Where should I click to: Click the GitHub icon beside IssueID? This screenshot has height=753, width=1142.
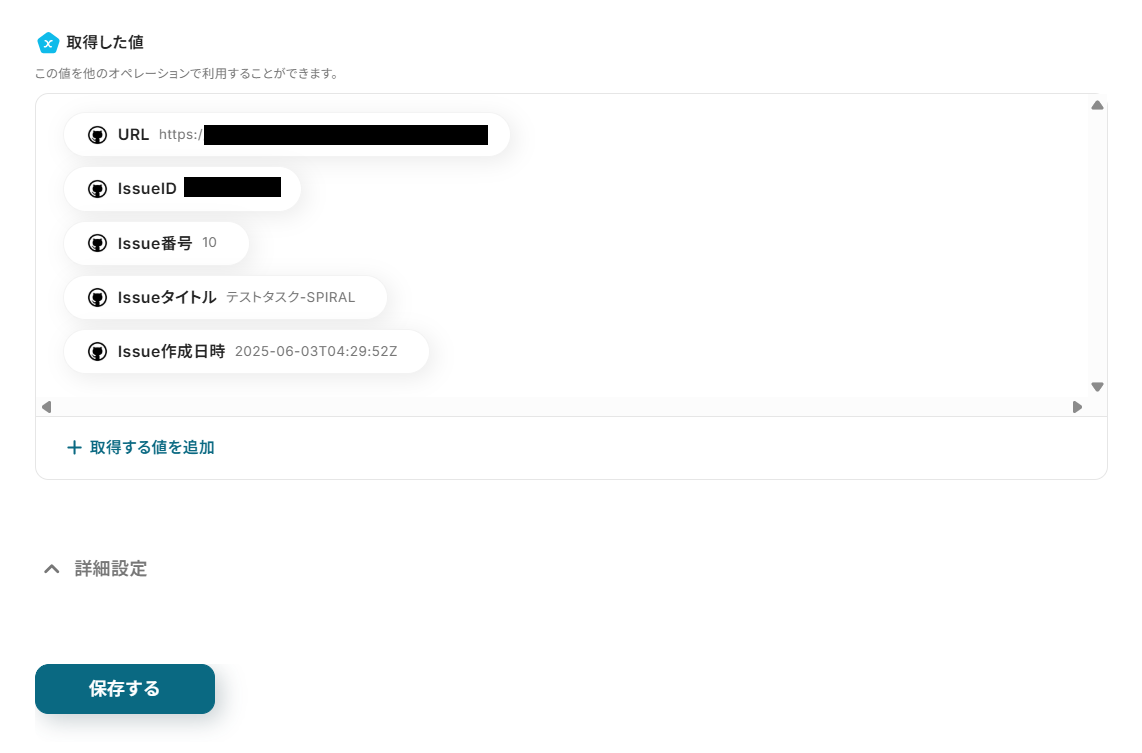(x=97, y=189)
